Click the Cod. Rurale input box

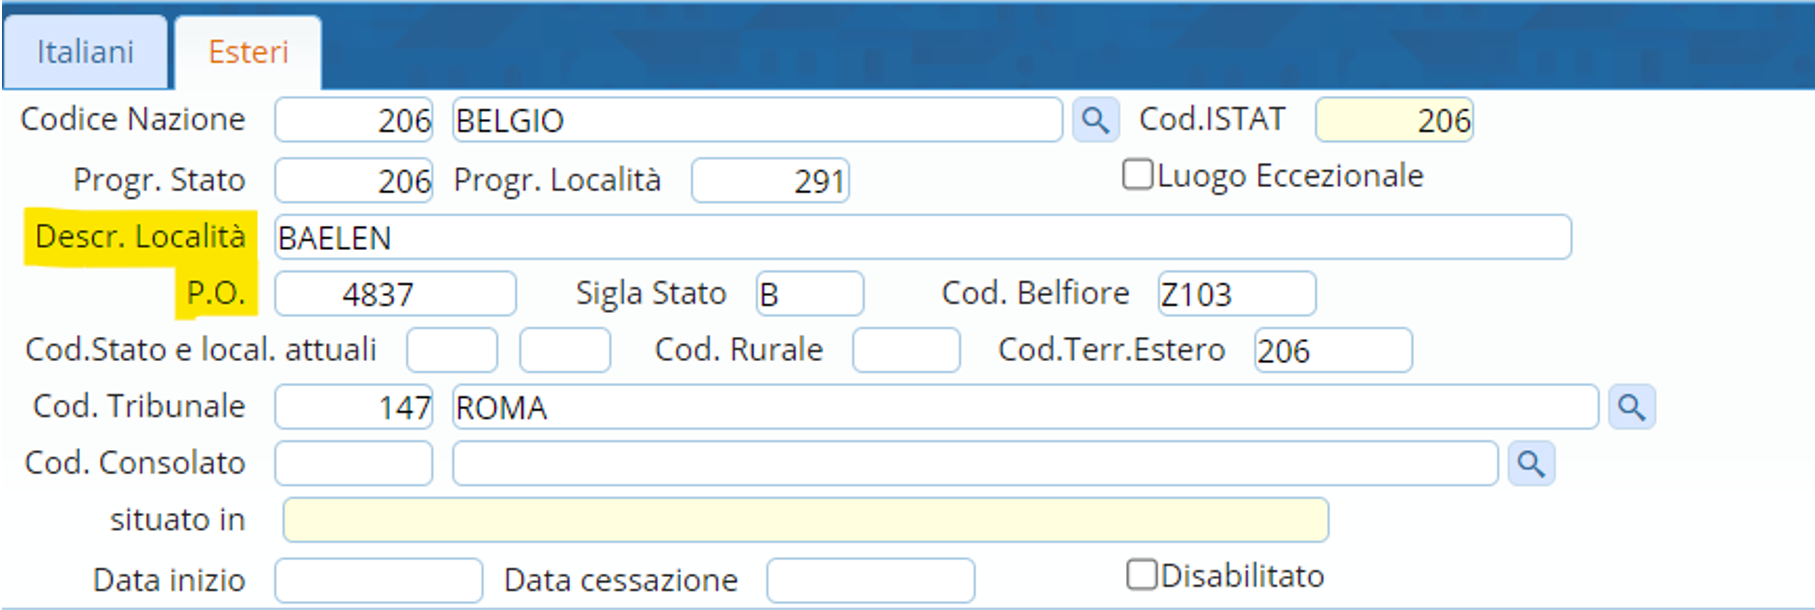905,350
